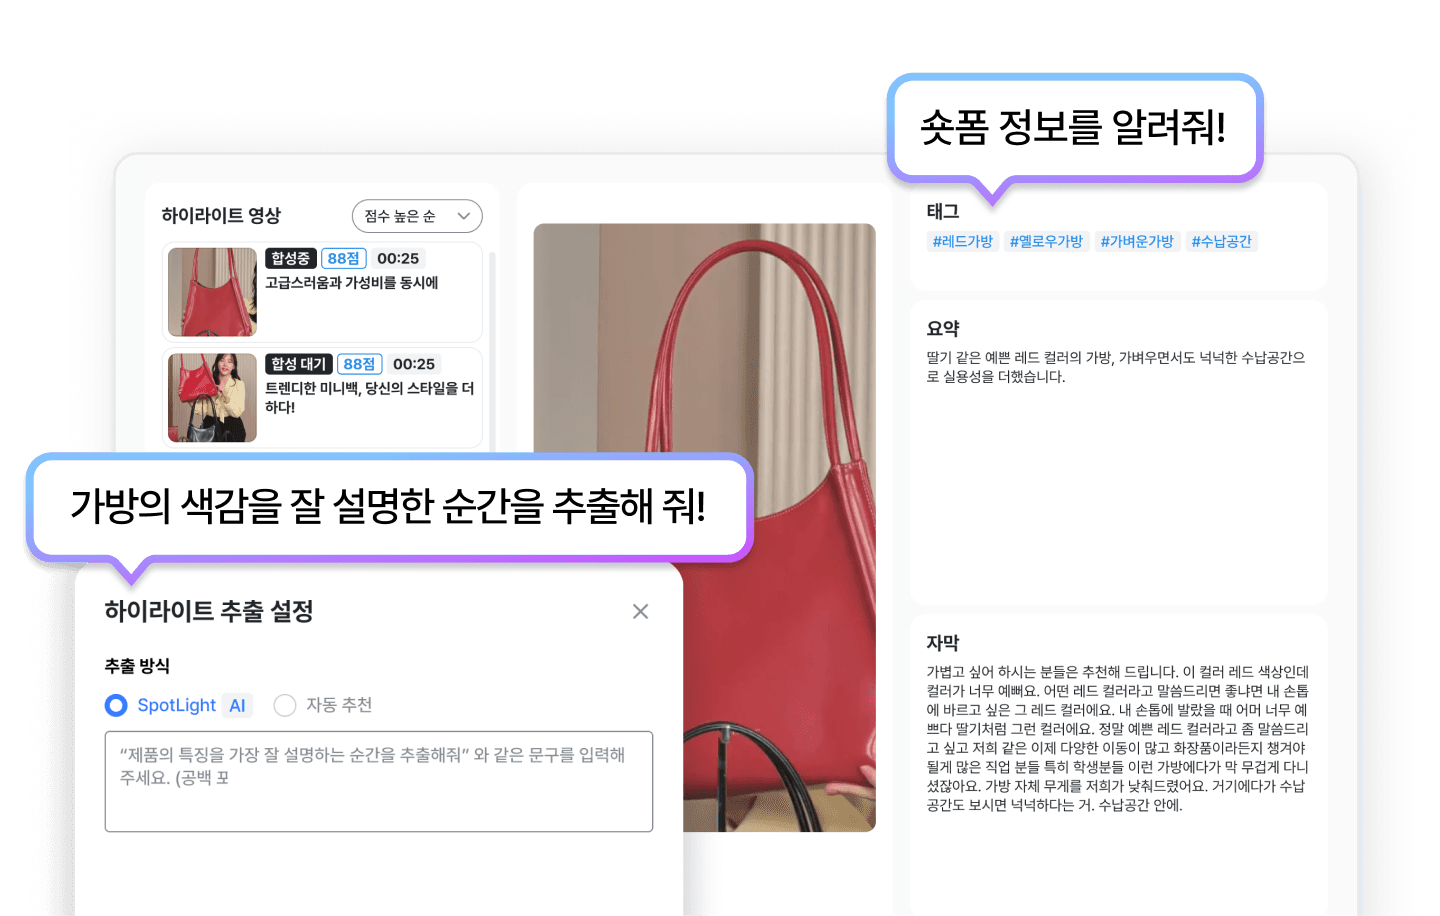This screenshot has width=1440, height=916.
Task: Open the red bag highlight thumbnail 고급스러움과 가성비를 동시에
Action: [x=212, y=292]
